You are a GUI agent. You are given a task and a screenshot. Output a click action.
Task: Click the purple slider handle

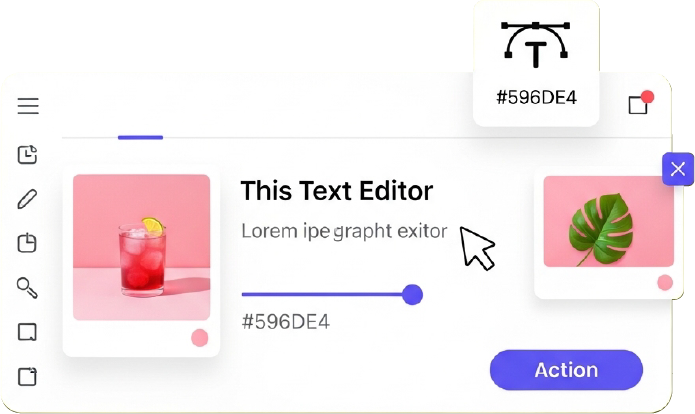click(x=412, y=294)
